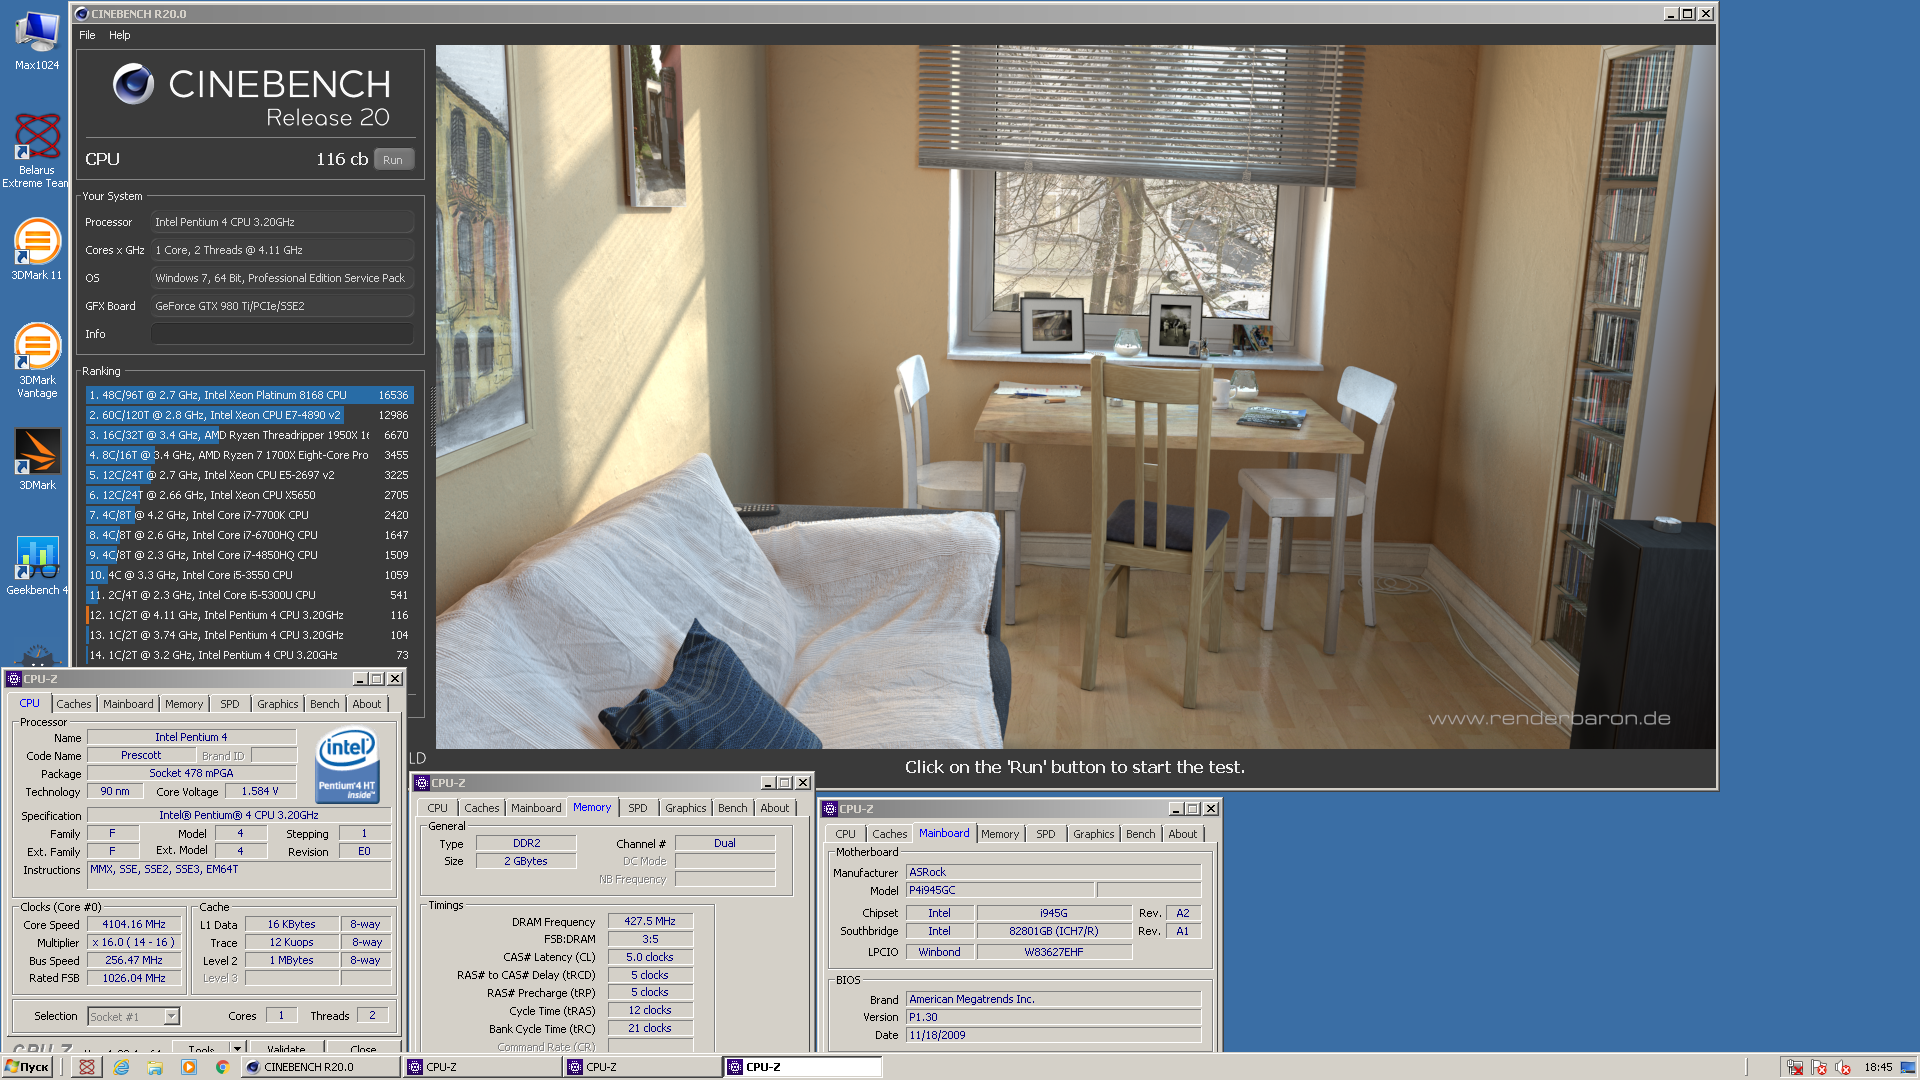Expand the Tools dropdown arrow in CPU-Z

pyautogui.click(x=237, y=1049)
